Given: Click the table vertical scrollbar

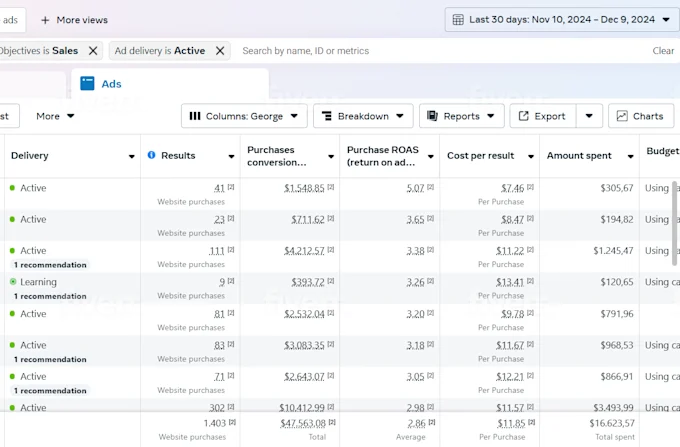Looking at the screenshot, I should click(675, 223).
